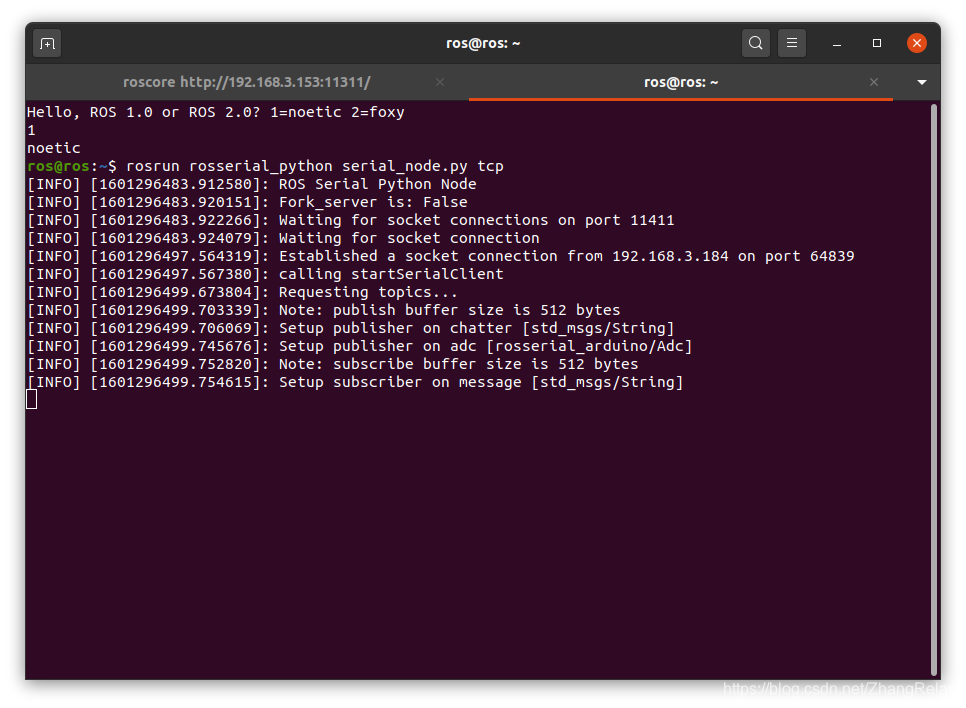Click 'Setup publisher on chatter' line
The height and width of the screenshot is (708, 966).
[351, 328]
